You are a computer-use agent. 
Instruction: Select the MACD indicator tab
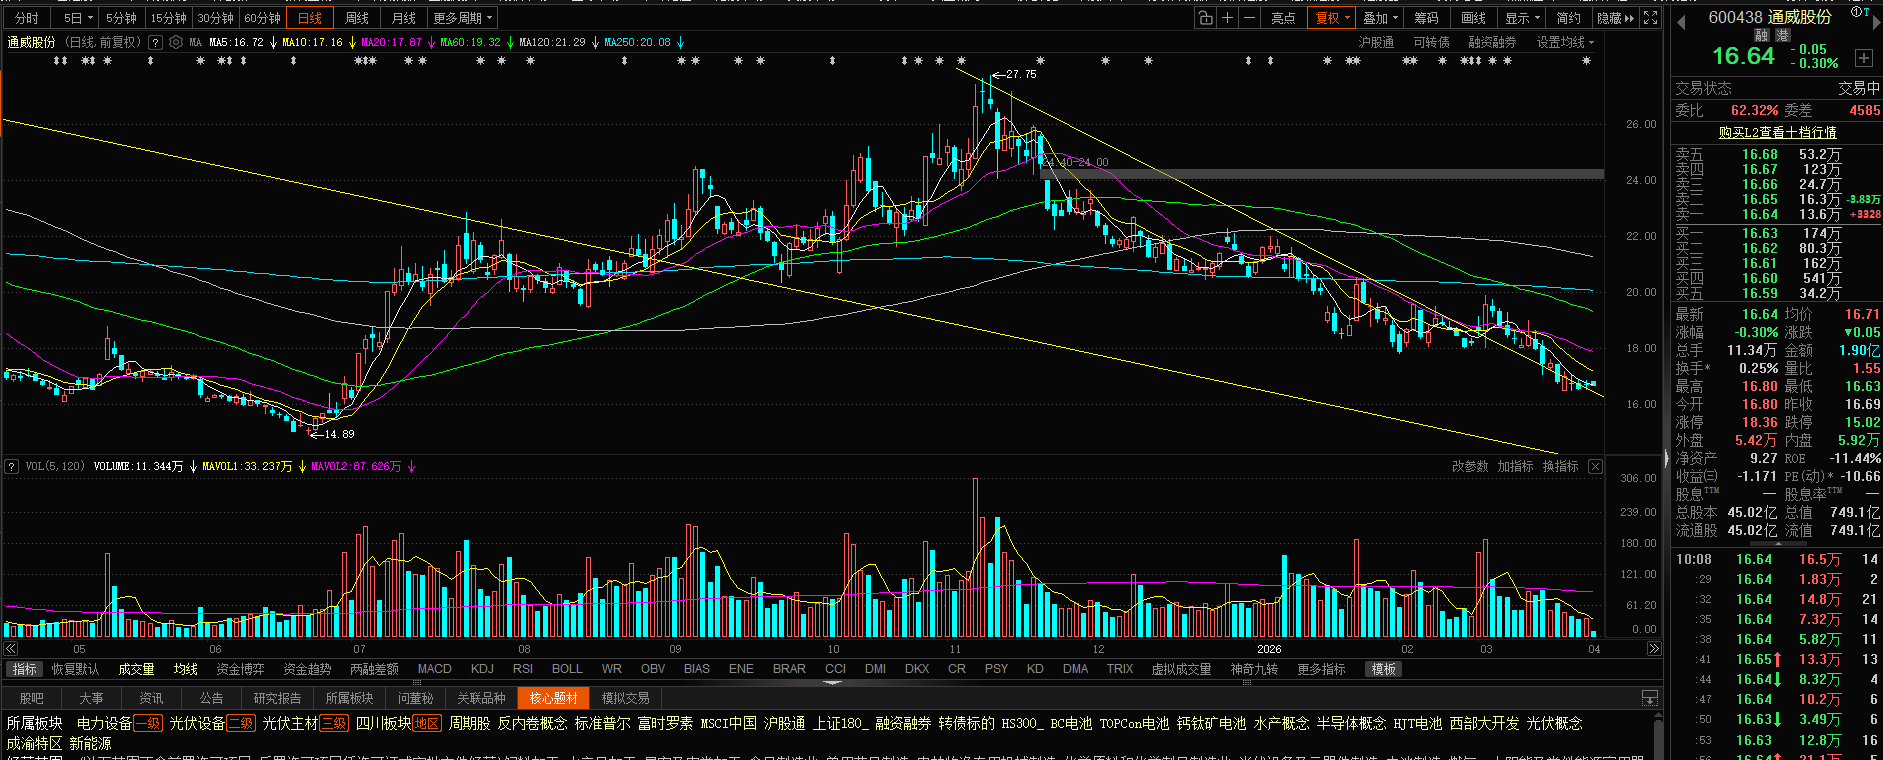point(435,669)
